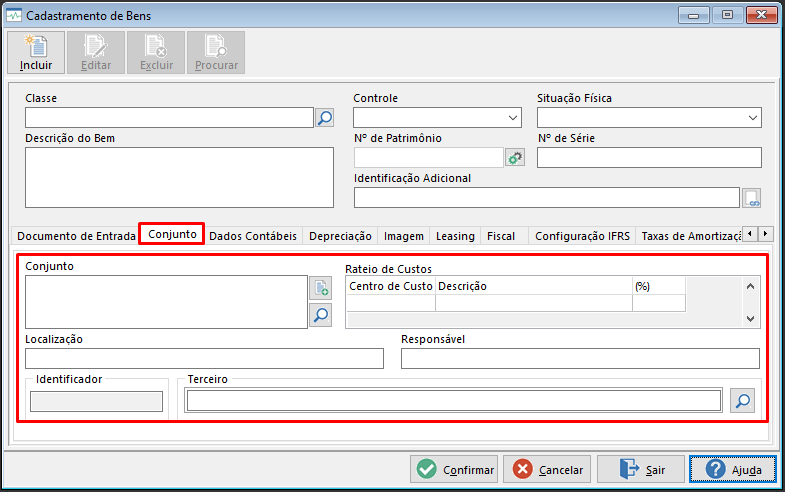Open the Documento de Entrada tab
This screenshot has height=492, width=785.
pyautogui.click(x=76, y=236)
